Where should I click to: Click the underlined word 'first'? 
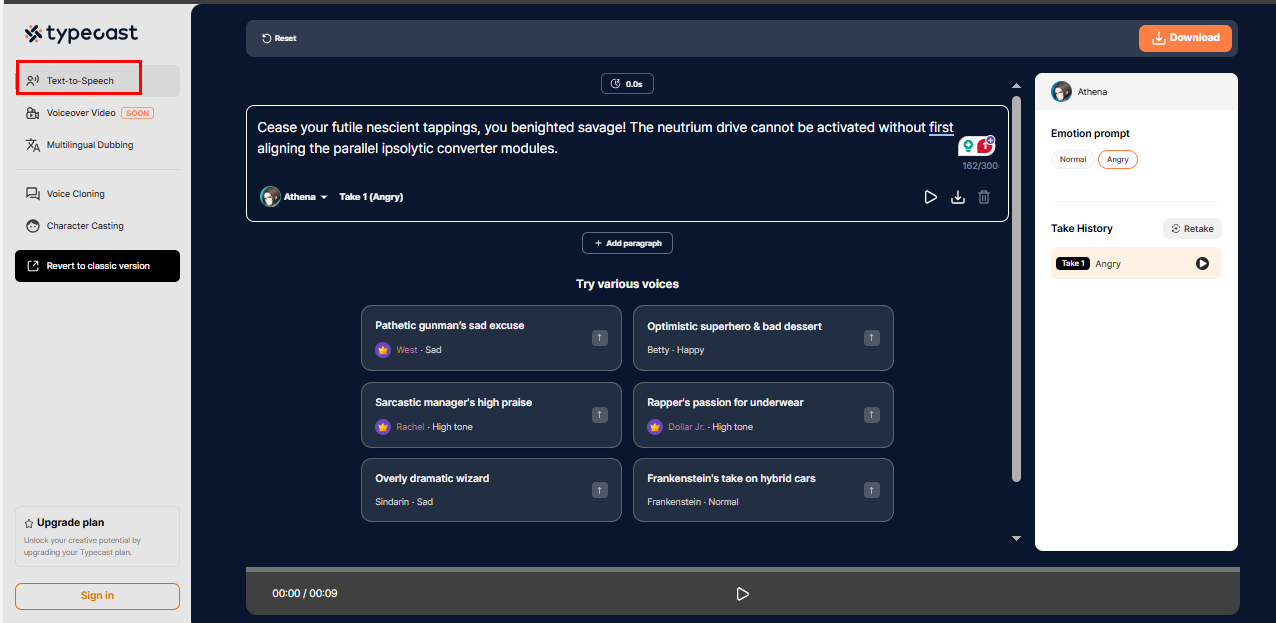point(941,128)
